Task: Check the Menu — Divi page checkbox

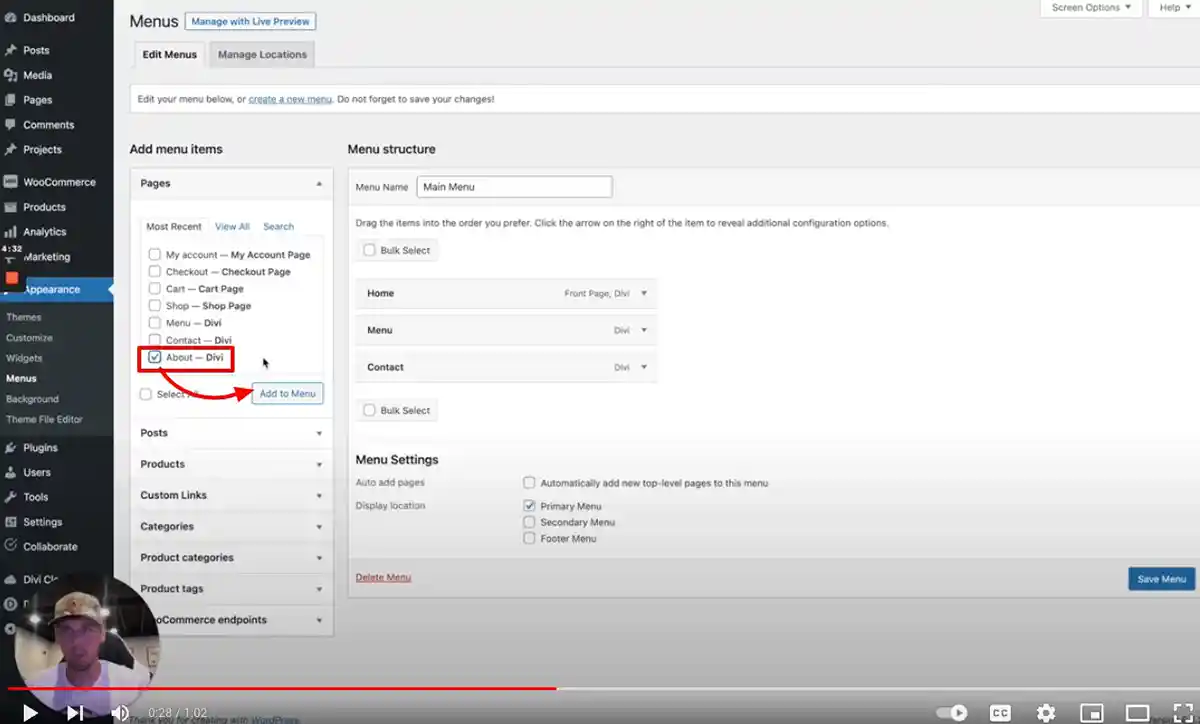Action: (x=155, y=323)
